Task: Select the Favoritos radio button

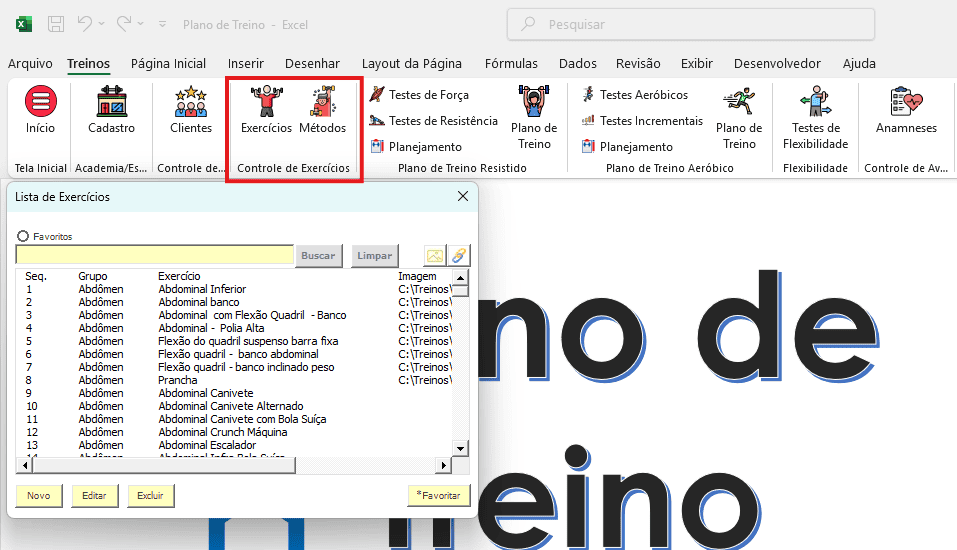Action: point(23,237)
